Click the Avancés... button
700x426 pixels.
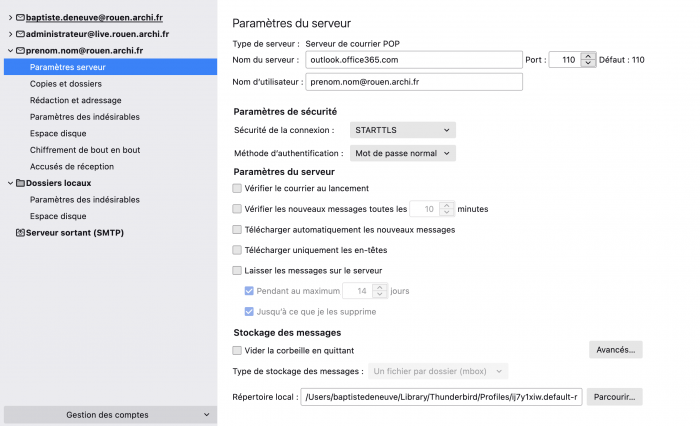point(616,350)
